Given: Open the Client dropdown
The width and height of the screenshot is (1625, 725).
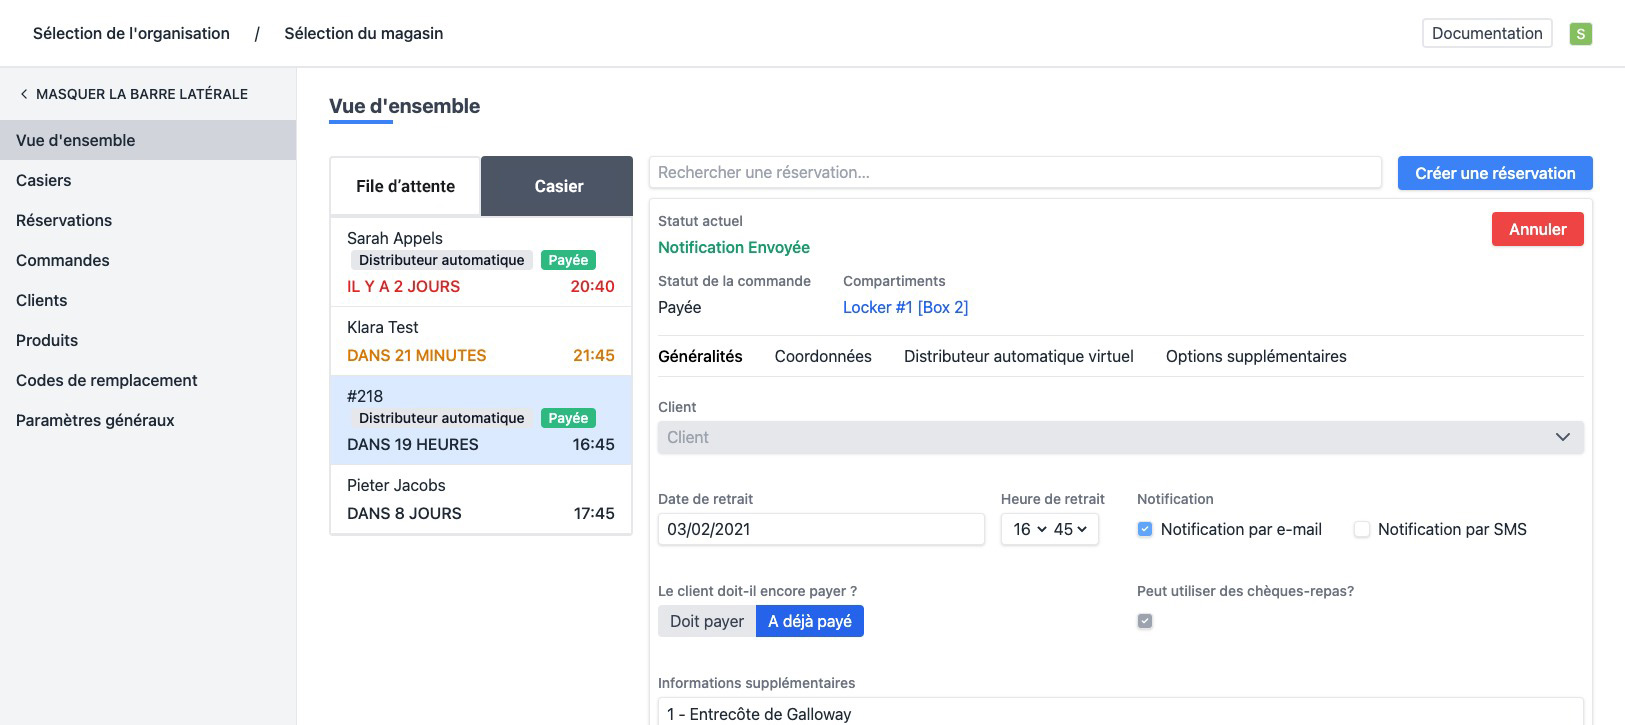Looking at the screenshot, I should click(1120, 437).
